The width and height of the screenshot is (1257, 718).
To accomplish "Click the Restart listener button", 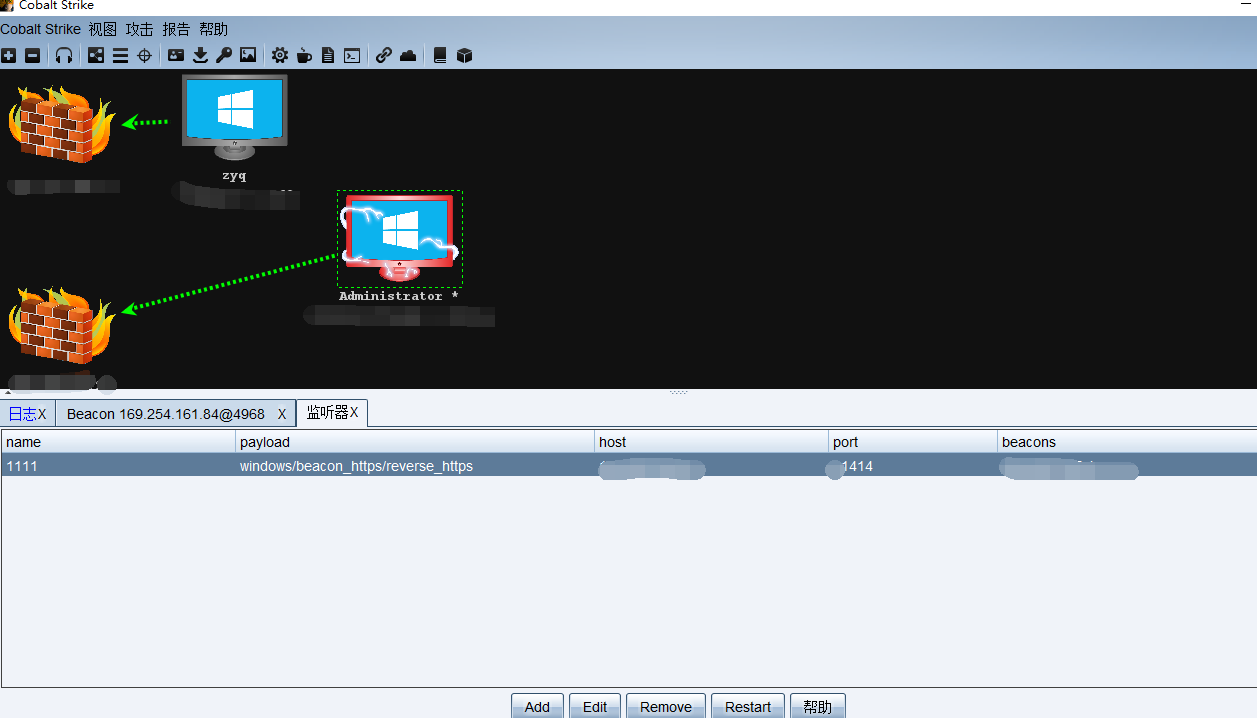I will tap(748, 706).
